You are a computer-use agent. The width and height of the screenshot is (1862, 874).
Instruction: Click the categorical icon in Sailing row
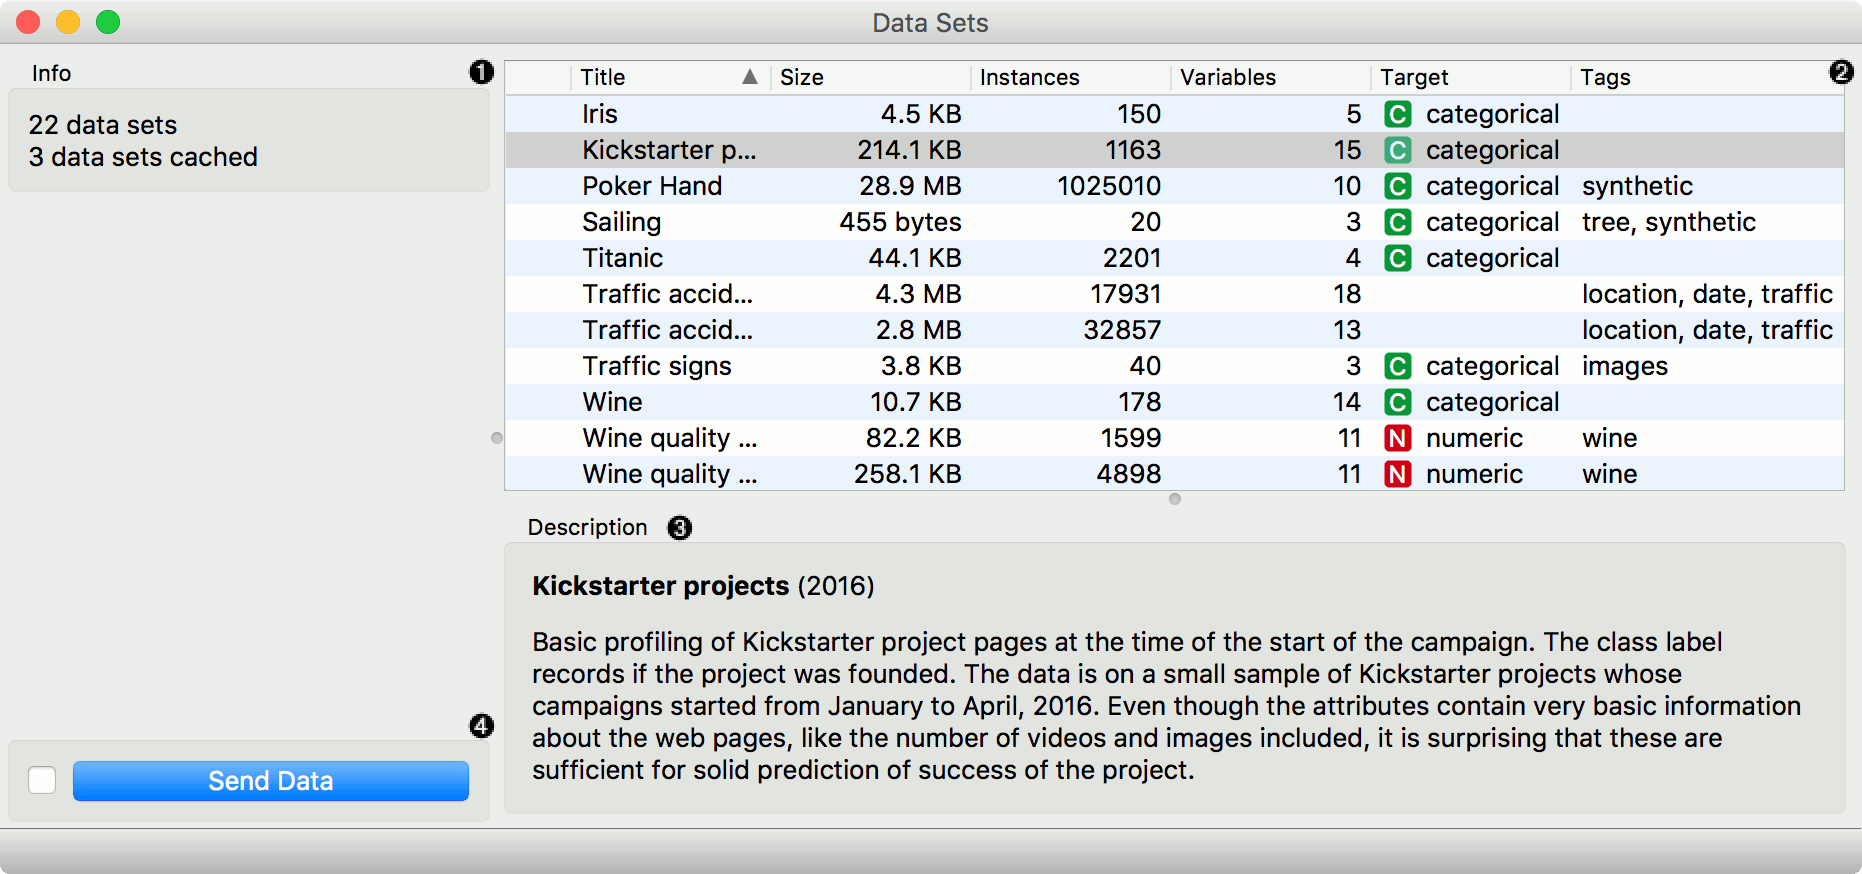pos(1397,222)
